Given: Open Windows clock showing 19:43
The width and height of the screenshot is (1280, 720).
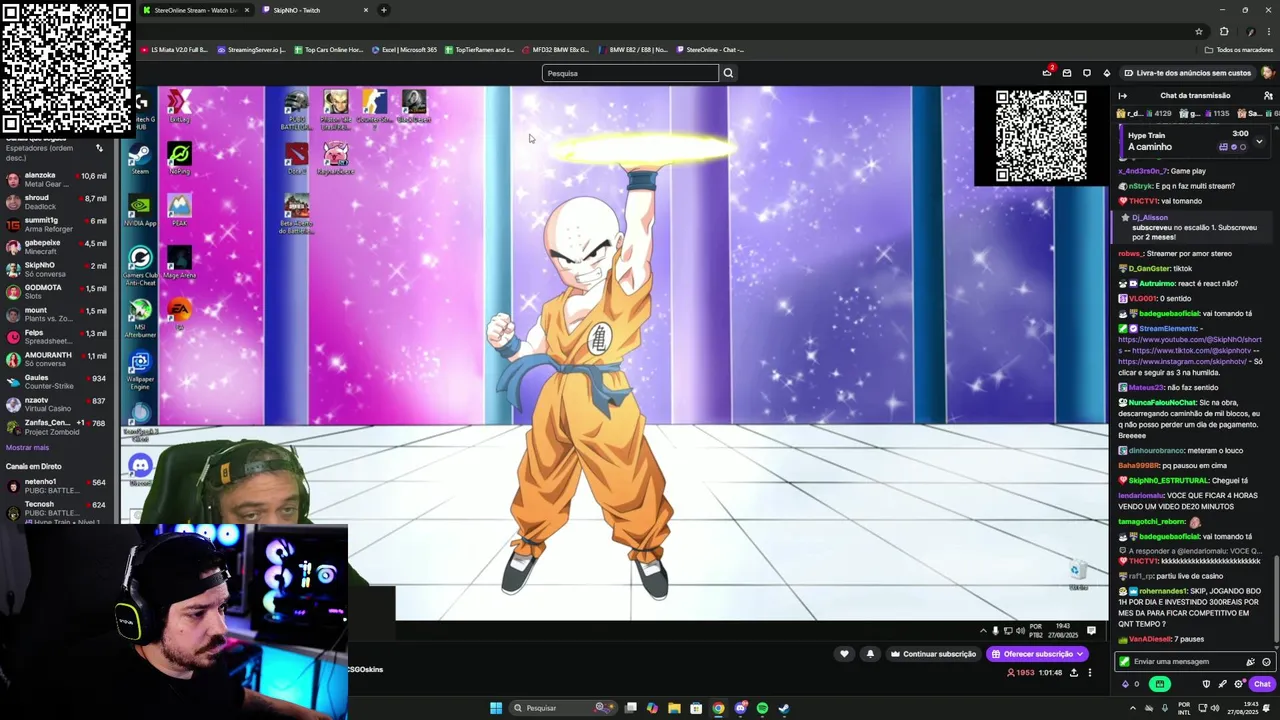Looking at the screenshot, I should (x=1244, y=708).
